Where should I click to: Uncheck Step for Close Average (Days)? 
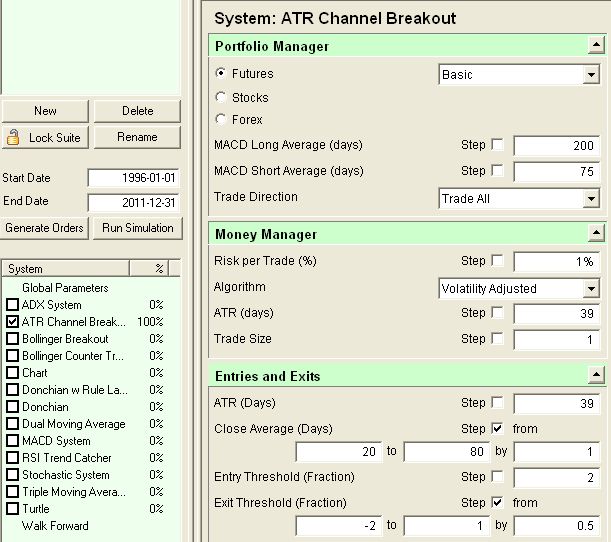pyautogui.click(x=497, y=428)
